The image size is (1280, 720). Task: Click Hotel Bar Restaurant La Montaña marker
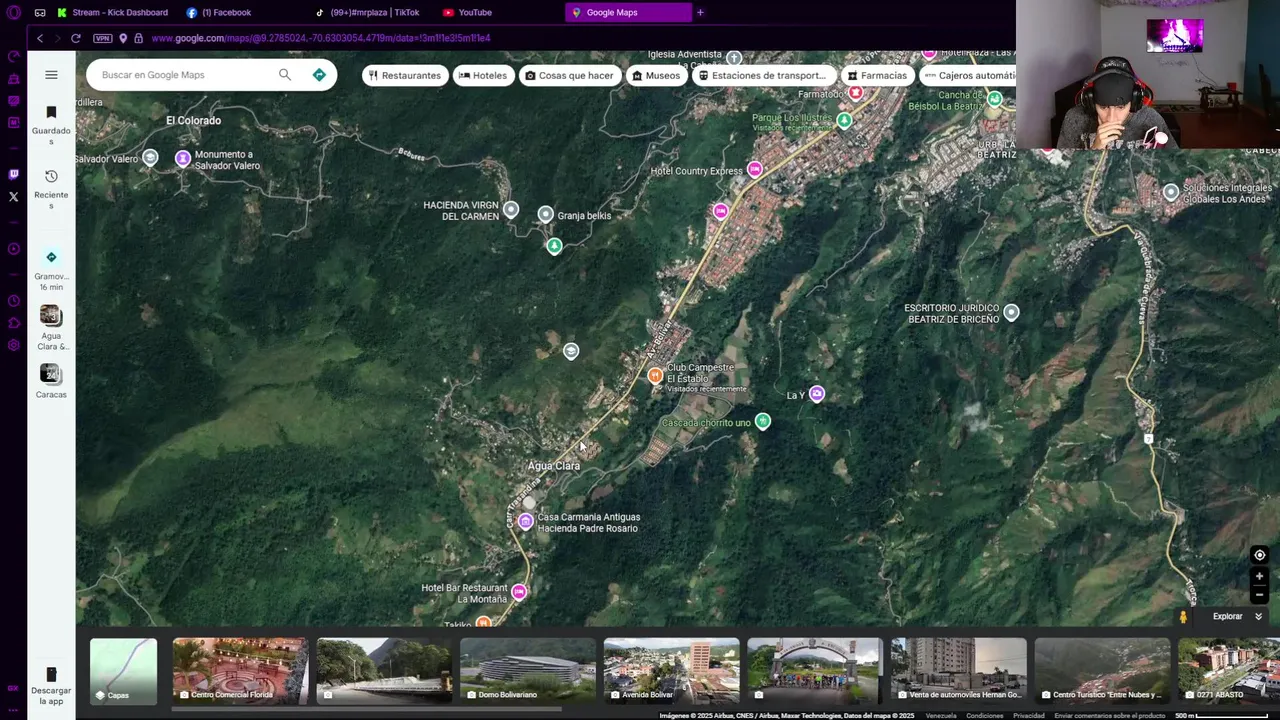pos(519,592)
